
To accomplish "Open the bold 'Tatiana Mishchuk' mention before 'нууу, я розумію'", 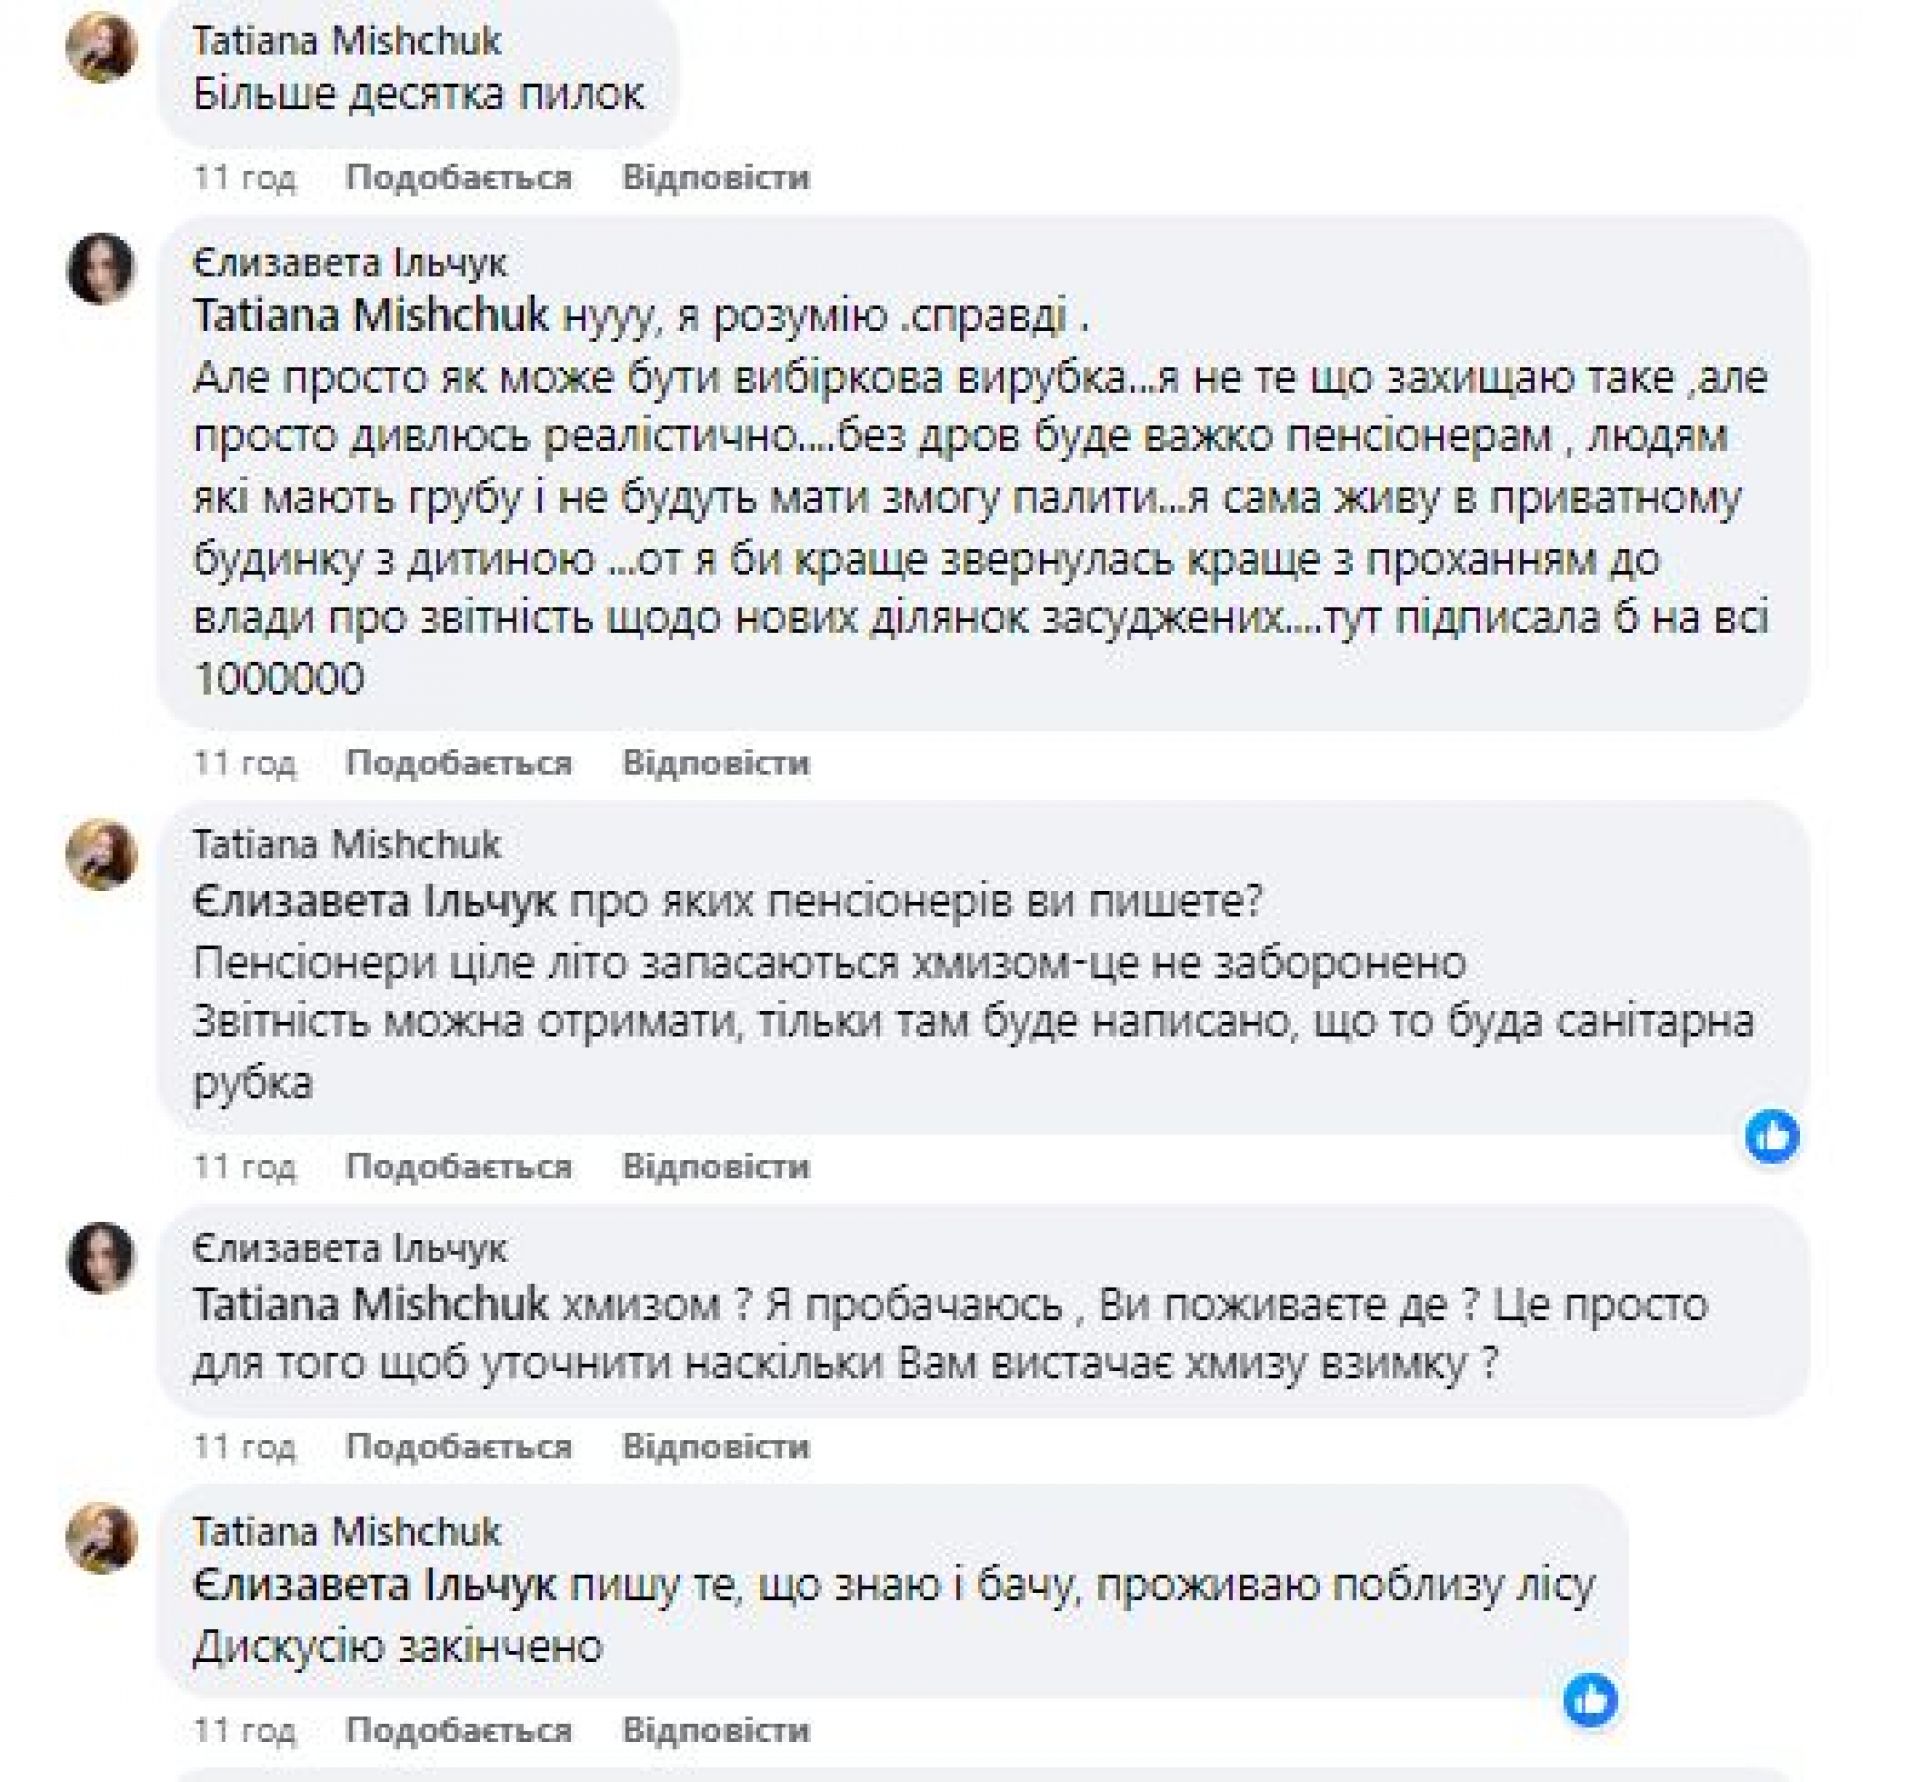I will pyautogui.click(x=371, y=316).
